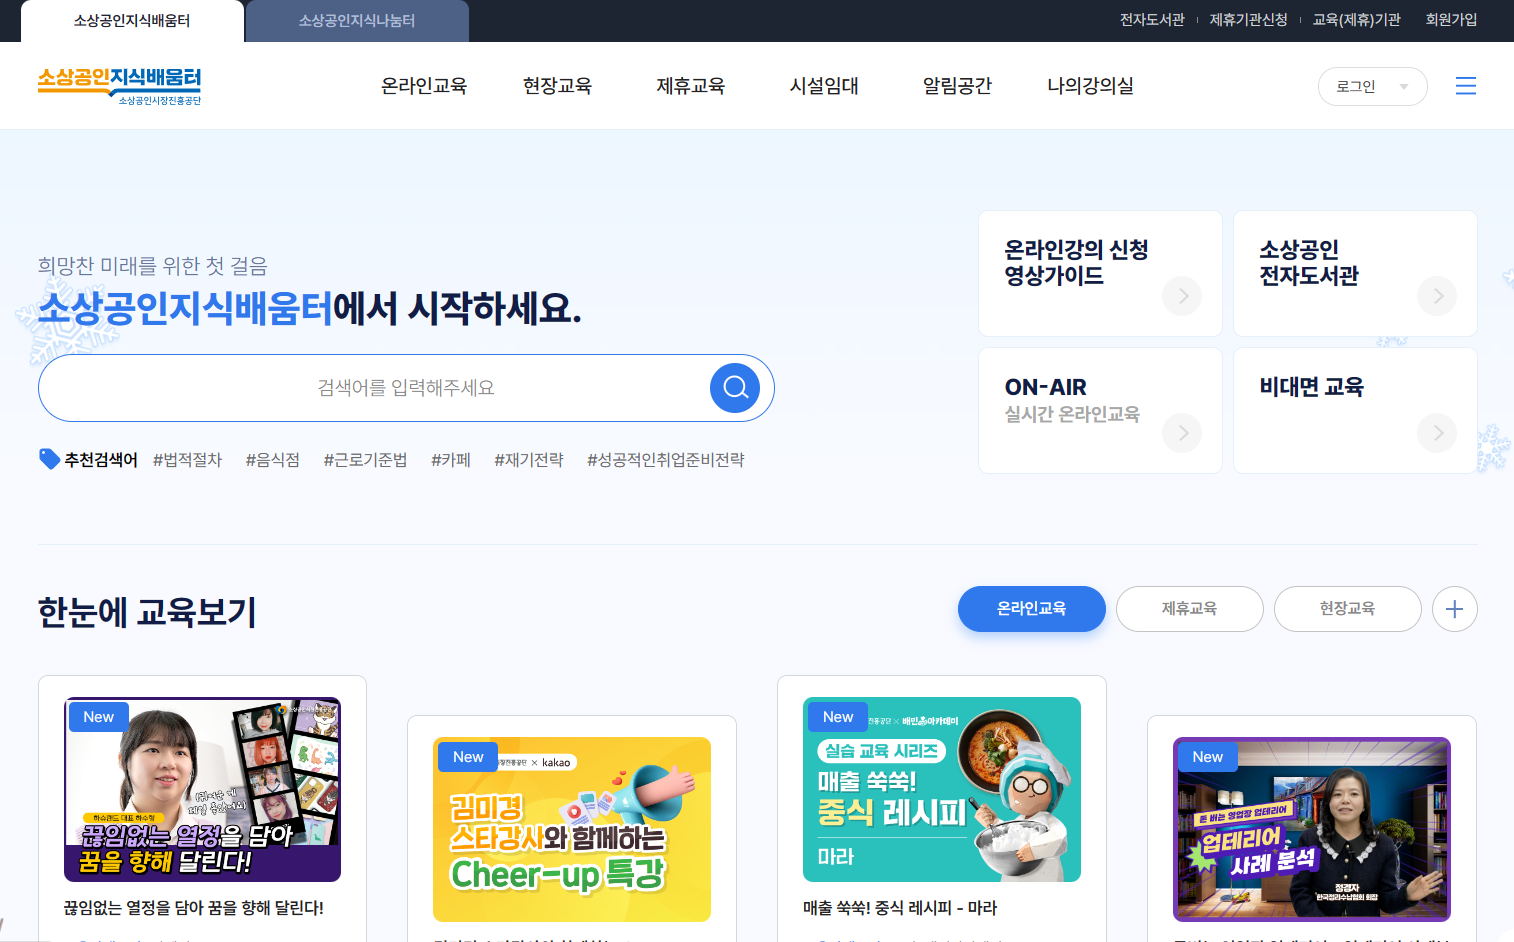This screenshot has width=1514, height=942.
Task: Switch to the 소상공인지식나눔터 tab
Action: (x=356, y=20)
